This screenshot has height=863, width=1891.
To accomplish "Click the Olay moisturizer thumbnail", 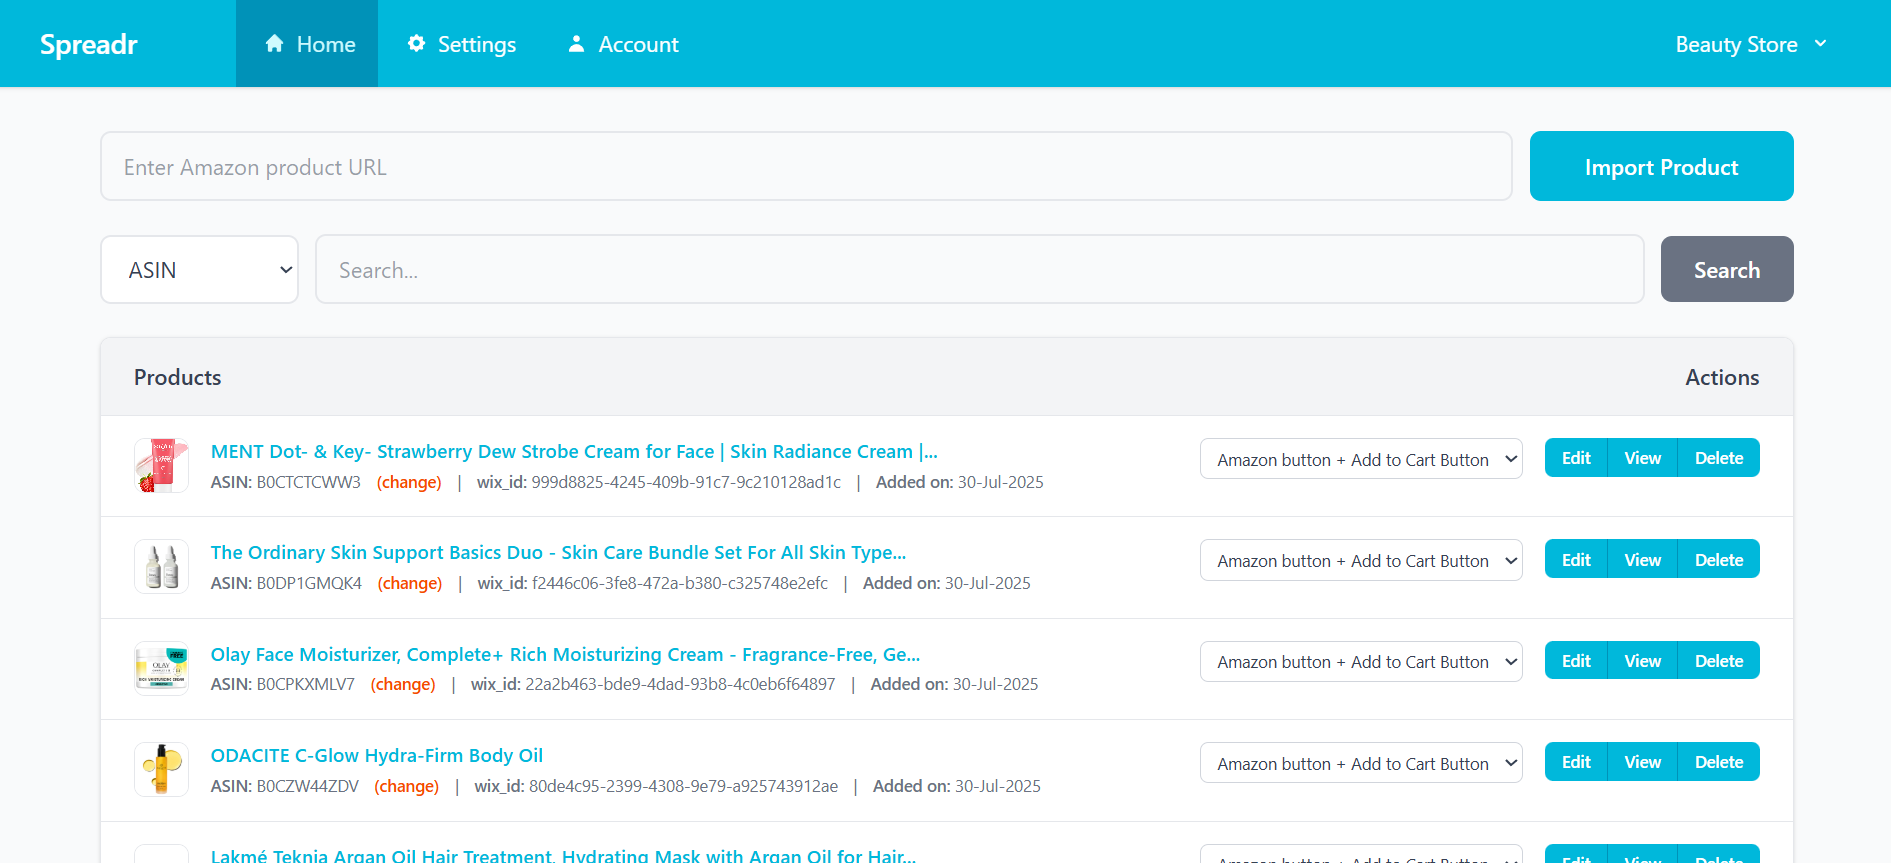I will (x=161, y=668).
